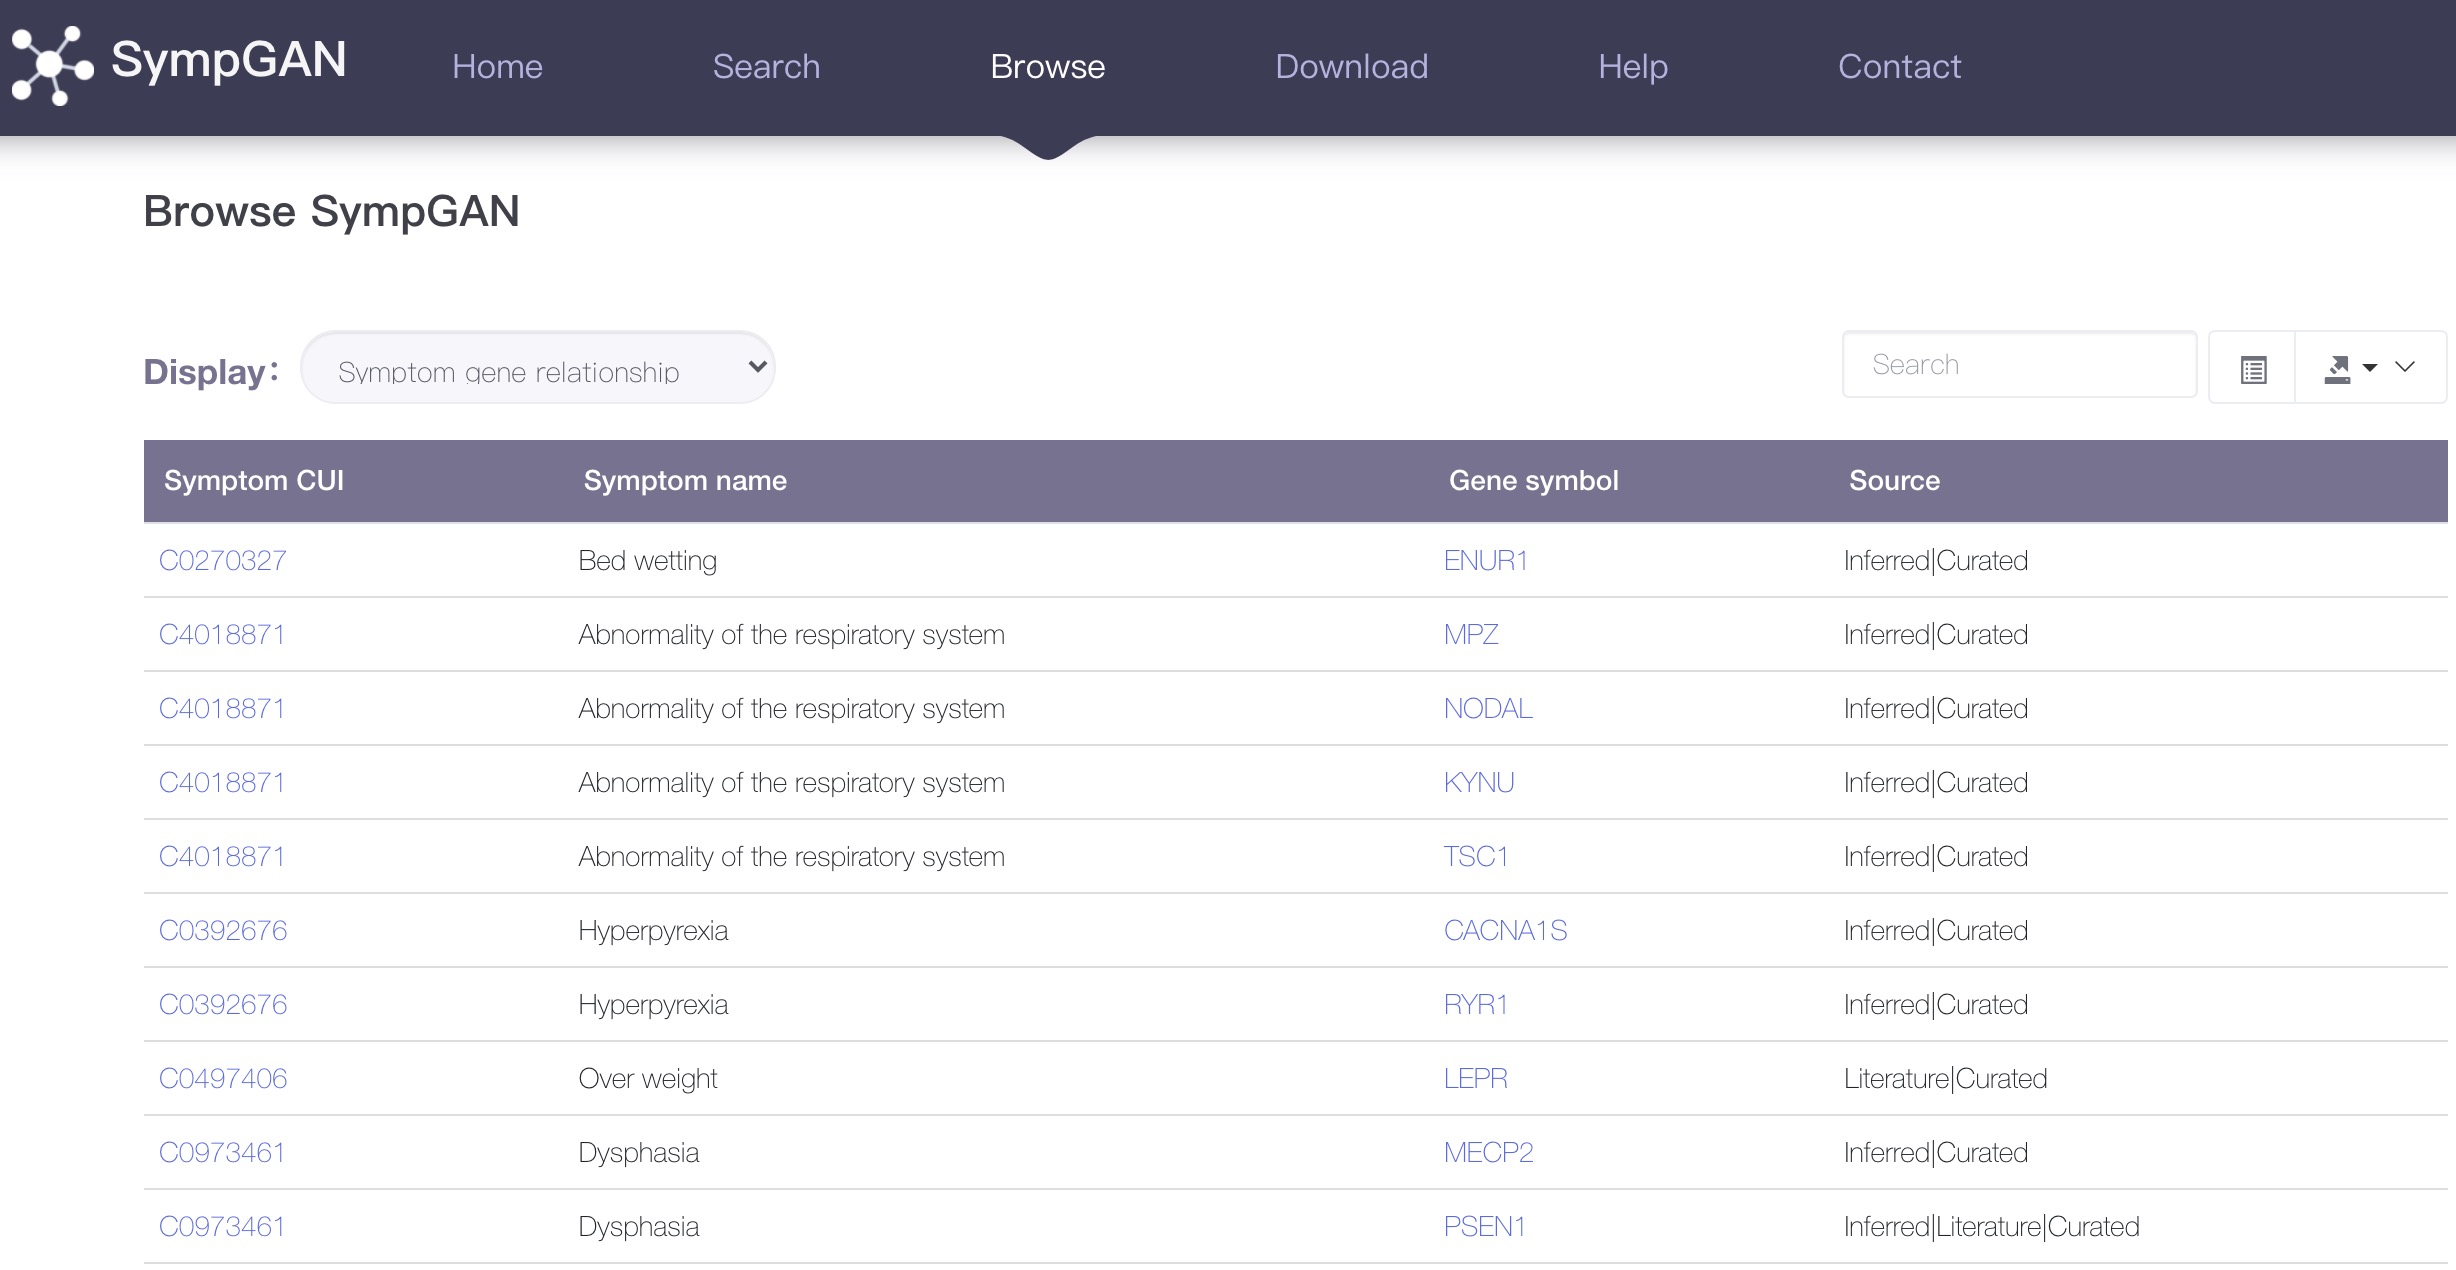The height and width of the screenshot is (1270, 2456).
Task: Open the NODAL gene link
Action: click(x=1487, y=709)
